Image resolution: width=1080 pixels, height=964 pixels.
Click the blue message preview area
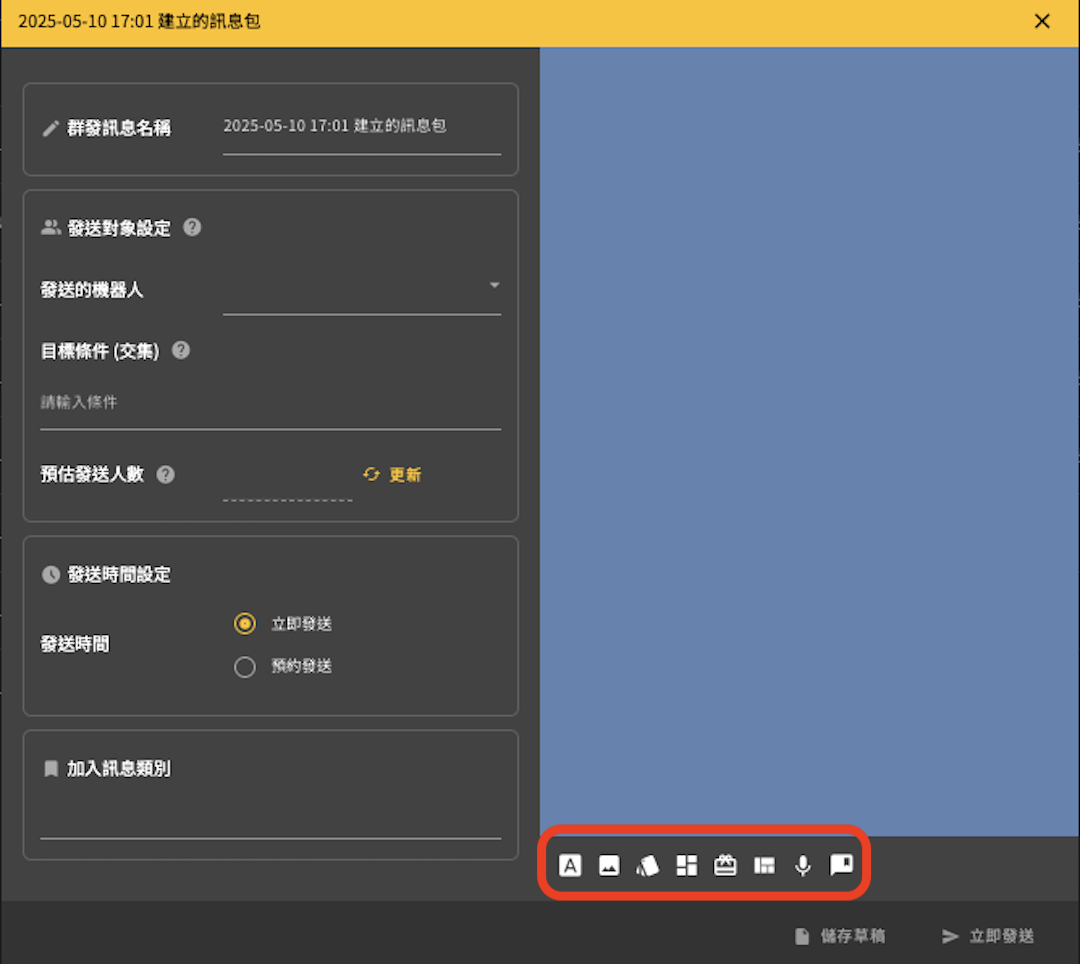click(x=809, y=441)
